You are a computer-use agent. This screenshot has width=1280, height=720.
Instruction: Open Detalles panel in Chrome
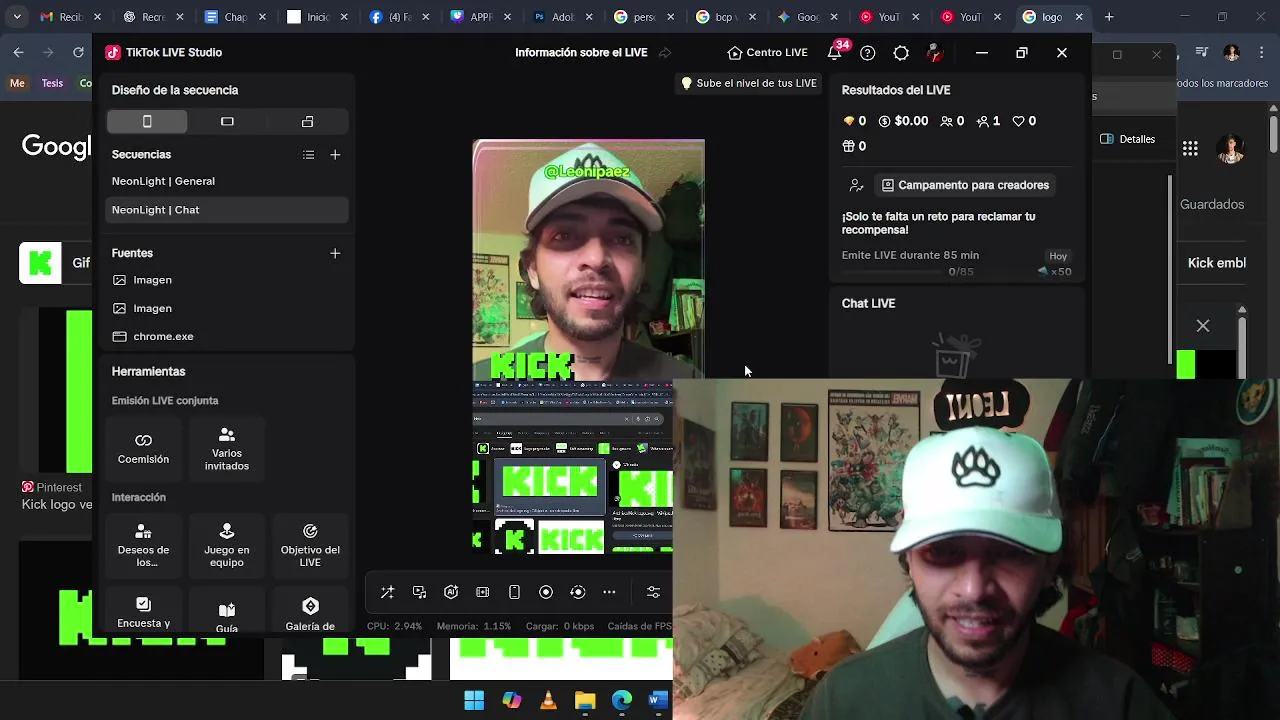[x=1128, y=139]
